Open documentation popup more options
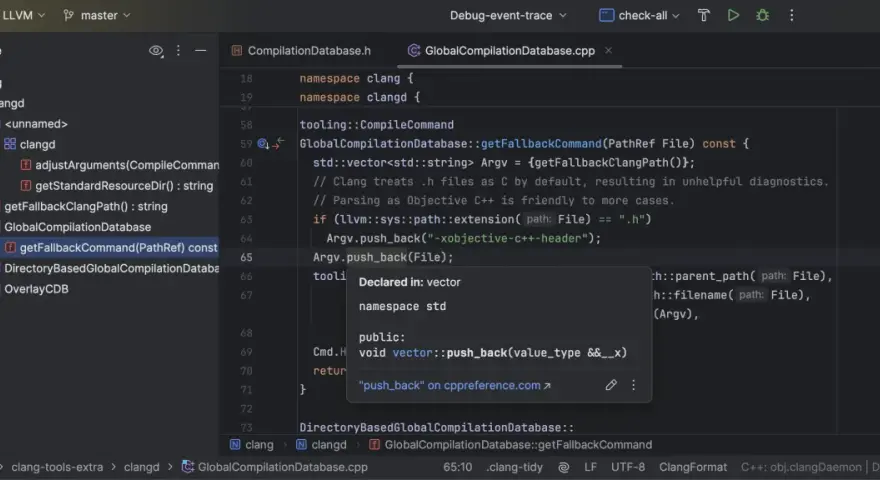The image size is (880, 480). (634, 385)
